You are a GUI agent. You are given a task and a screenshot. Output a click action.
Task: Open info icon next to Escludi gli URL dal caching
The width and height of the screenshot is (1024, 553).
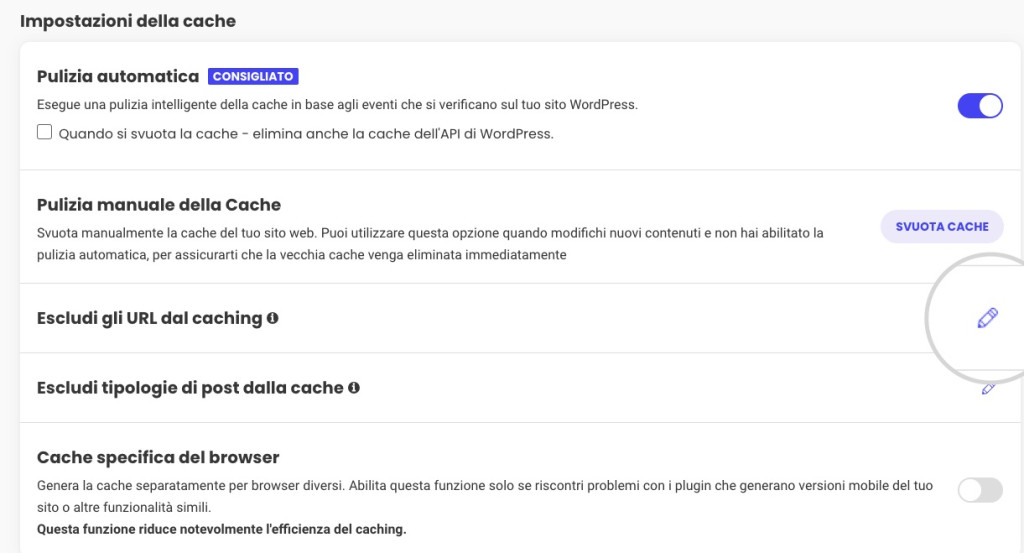click(x=272, y=318)
